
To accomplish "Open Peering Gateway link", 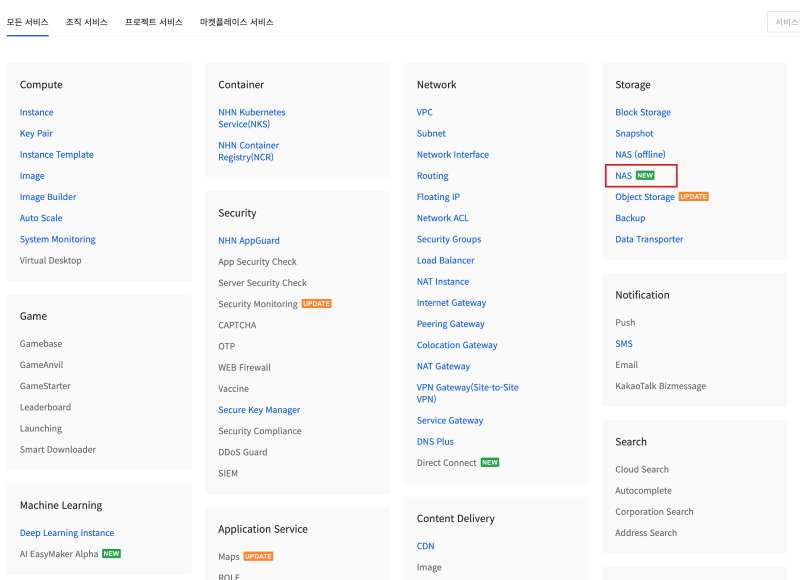I will tap(451, 324).
